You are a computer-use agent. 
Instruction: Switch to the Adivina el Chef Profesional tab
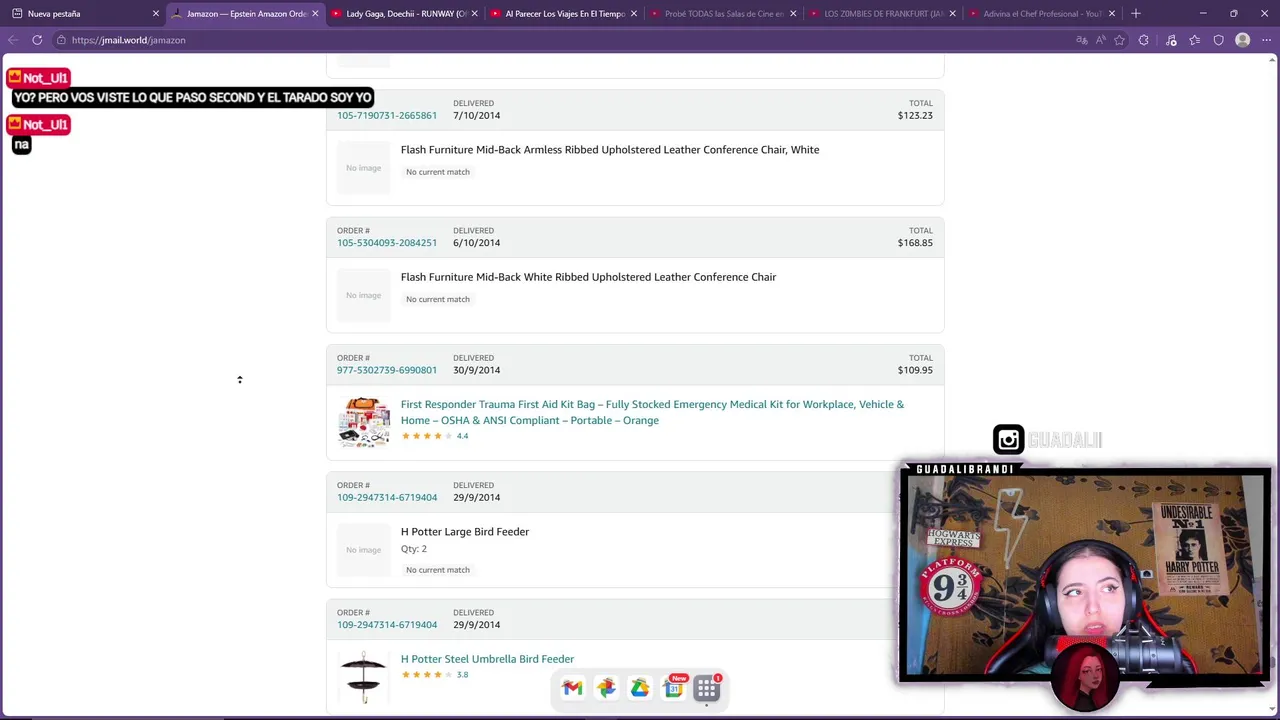point(1041,14)
